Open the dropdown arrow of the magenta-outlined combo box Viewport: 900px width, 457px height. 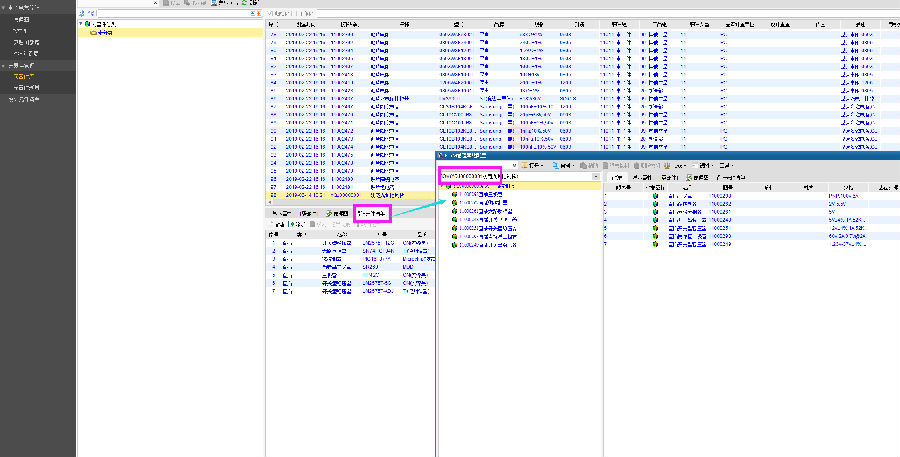coord(596,177)
